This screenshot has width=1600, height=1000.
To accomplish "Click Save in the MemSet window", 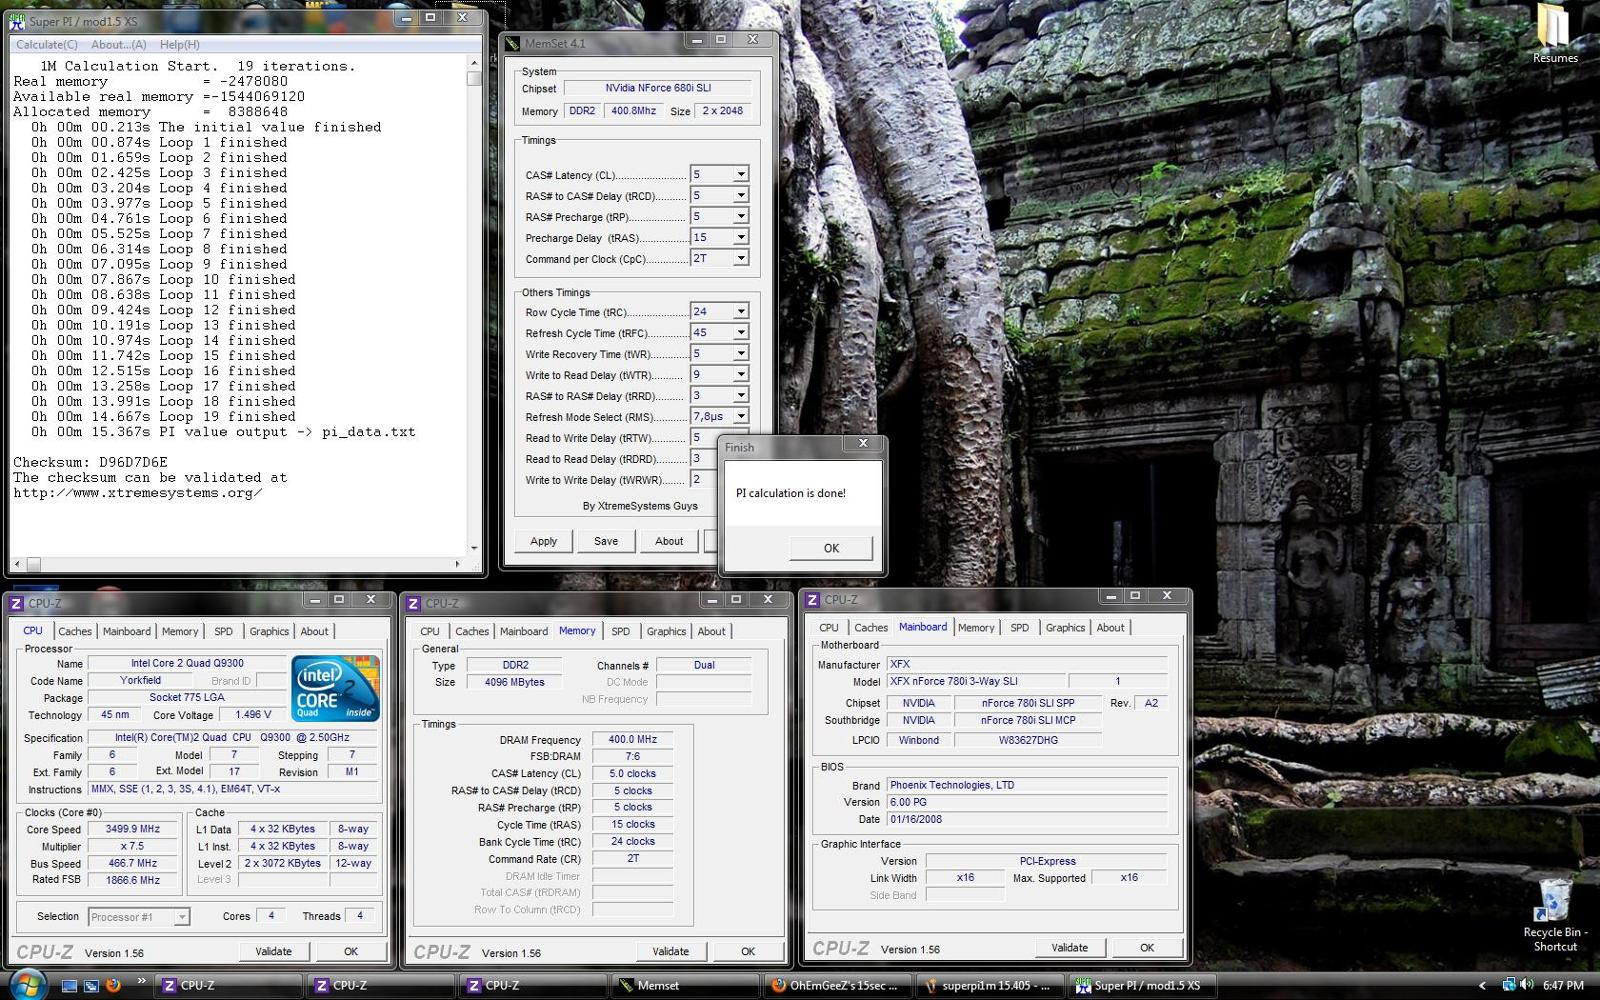I will [x=606, y=541].
